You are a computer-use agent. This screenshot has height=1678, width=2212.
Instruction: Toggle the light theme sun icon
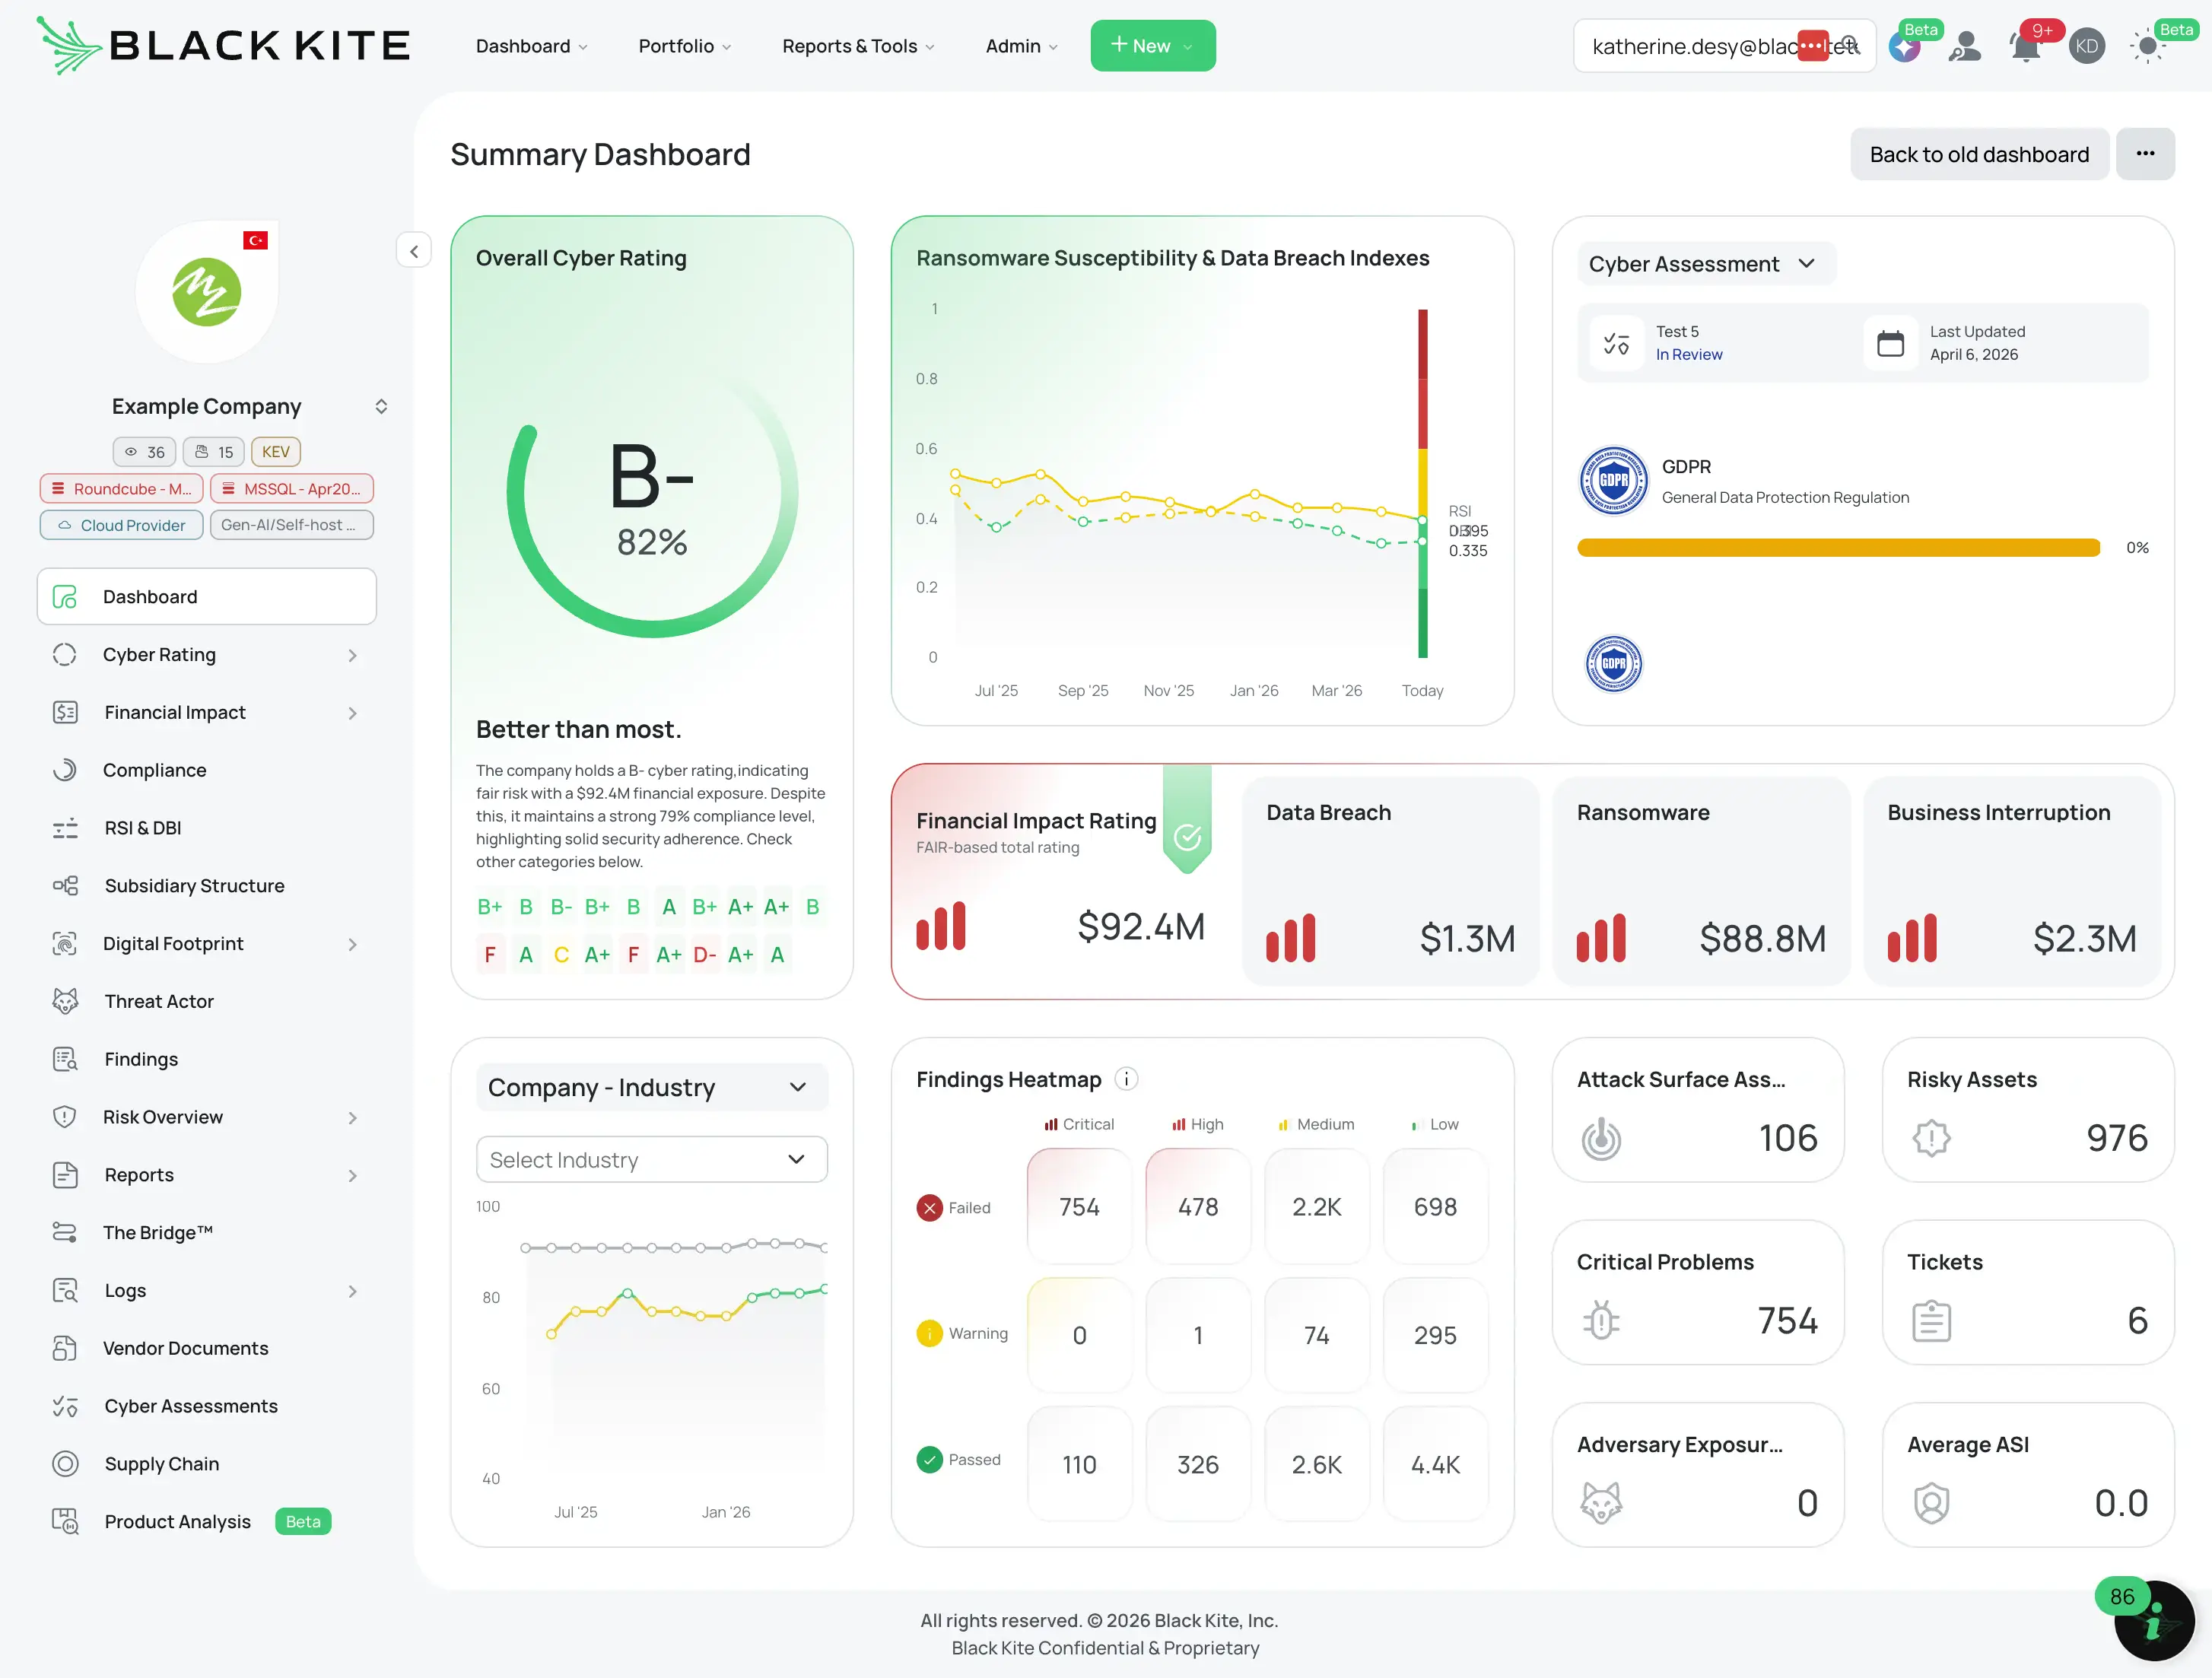tap(2147, 46)
